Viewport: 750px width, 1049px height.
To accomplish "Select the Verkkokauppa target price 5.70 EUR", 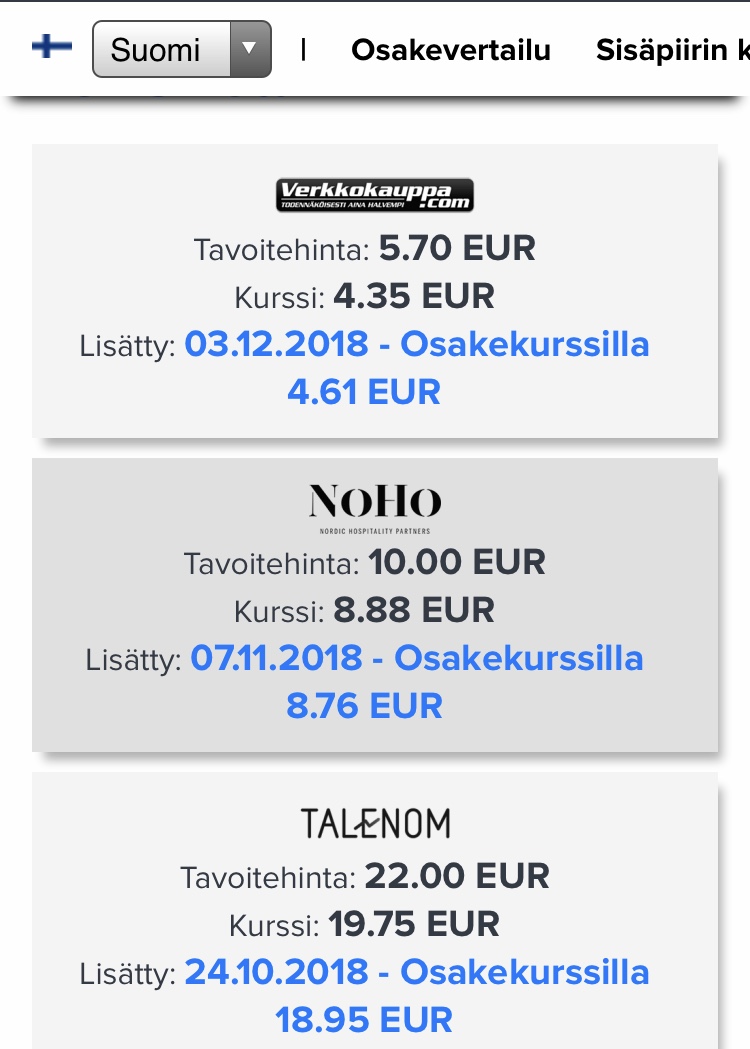I will point(457,248).
